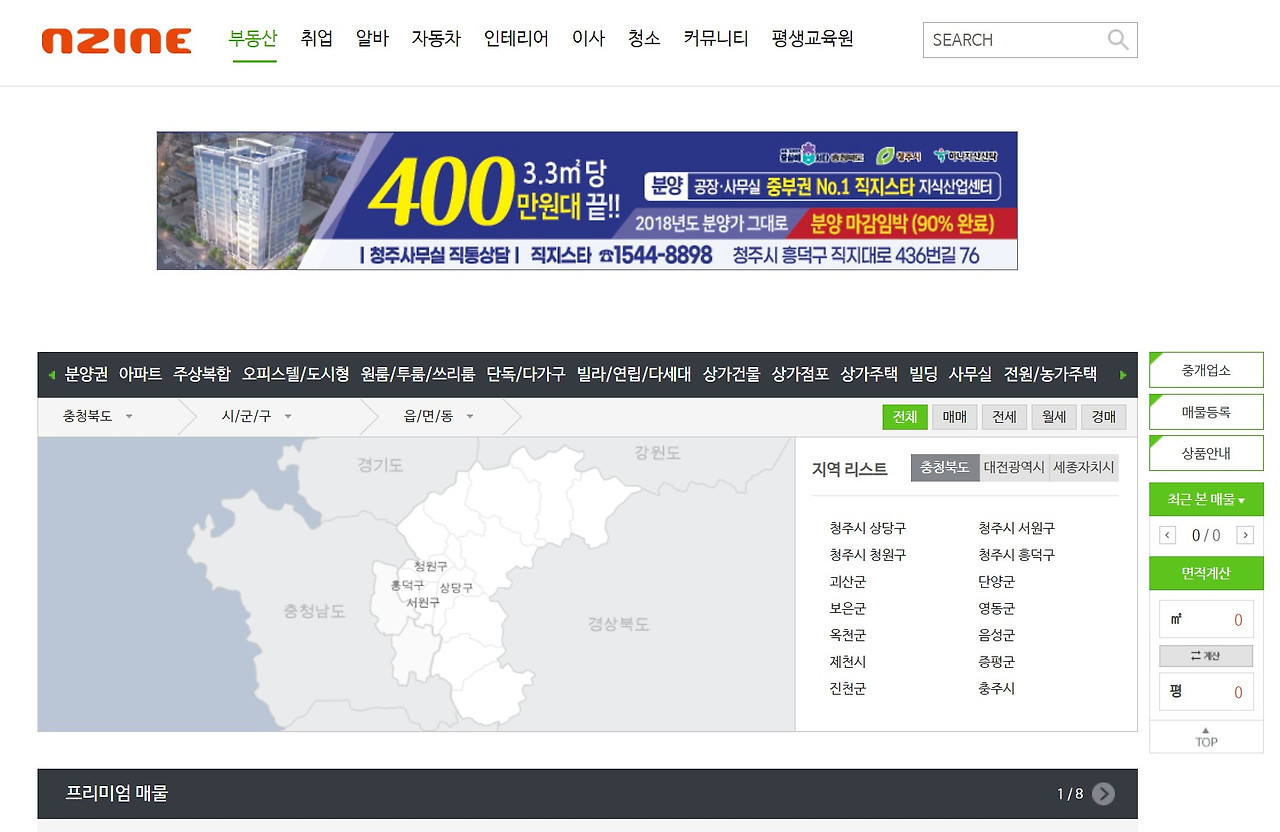The image size is (1280, 832).
Task: Click inside the SEARCH input field
Action: pos(1010,40)
